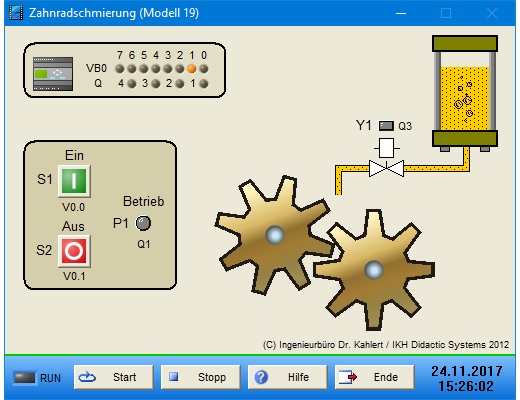This screenshot has width=520, height=400.
Task: Exit the program with the Ende button
Action: [x=375, y=377]
